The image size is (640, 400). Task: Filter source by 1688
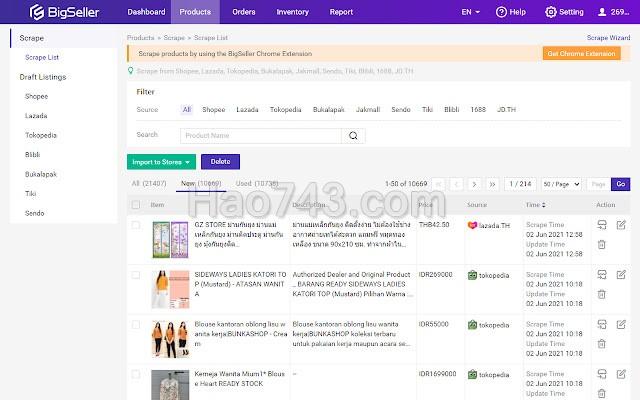pos(478,109)
